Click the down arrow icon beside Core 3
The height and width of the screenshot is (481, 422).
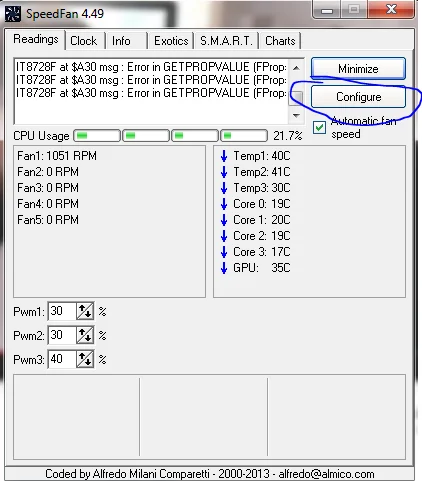tap(224, 252)
